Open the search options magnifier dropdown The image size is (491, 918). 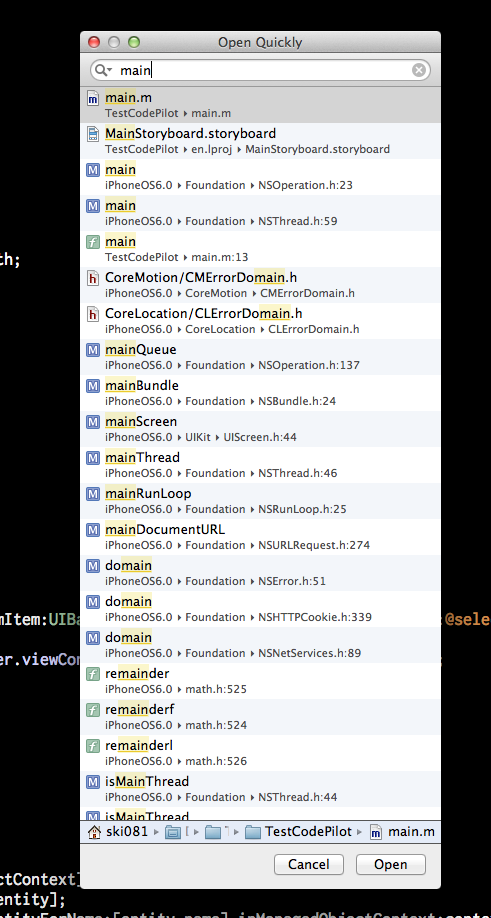point(104,70)
